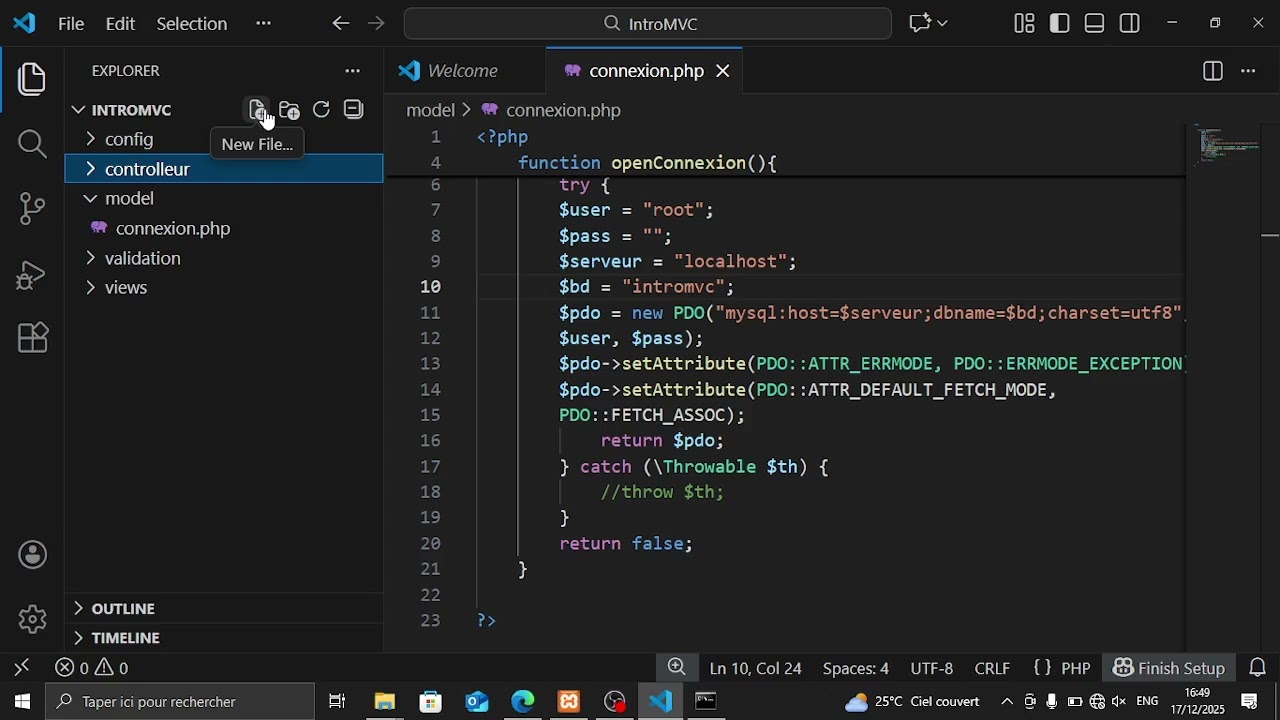This screenshot has height=720, width=1280.
Task: Click Finish Setup in status bar
Action: pyautogui.click(x=1168, y=668)
